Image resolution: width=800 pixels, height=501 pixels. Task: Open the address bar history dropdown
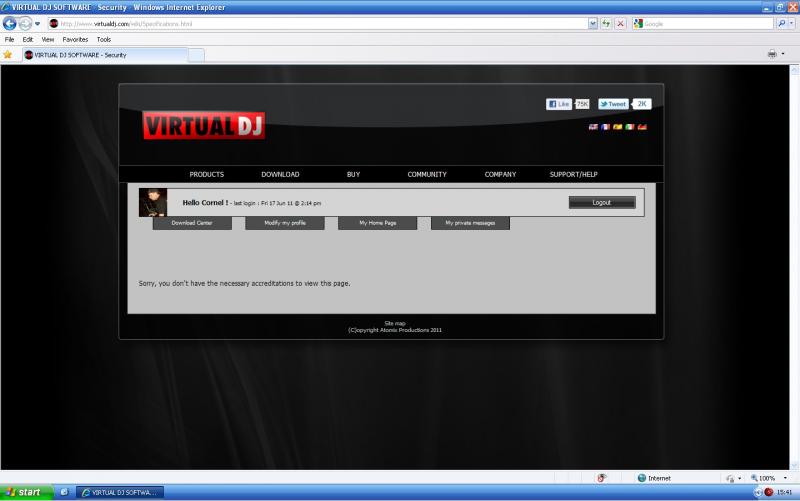pos(592,23)
